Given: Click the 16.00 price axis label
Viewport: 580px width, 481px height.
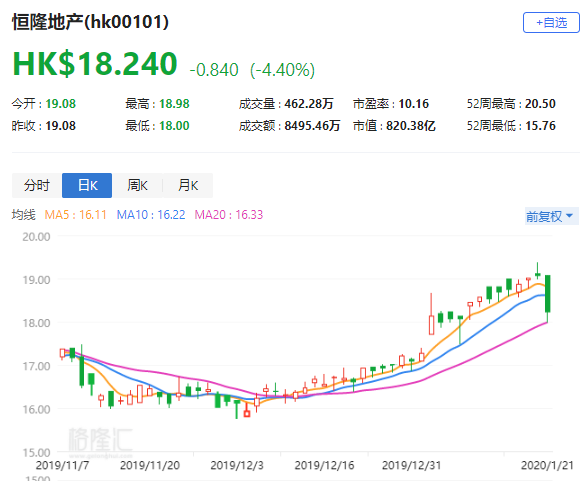Looking at the screenshot, I should [36, 410].
